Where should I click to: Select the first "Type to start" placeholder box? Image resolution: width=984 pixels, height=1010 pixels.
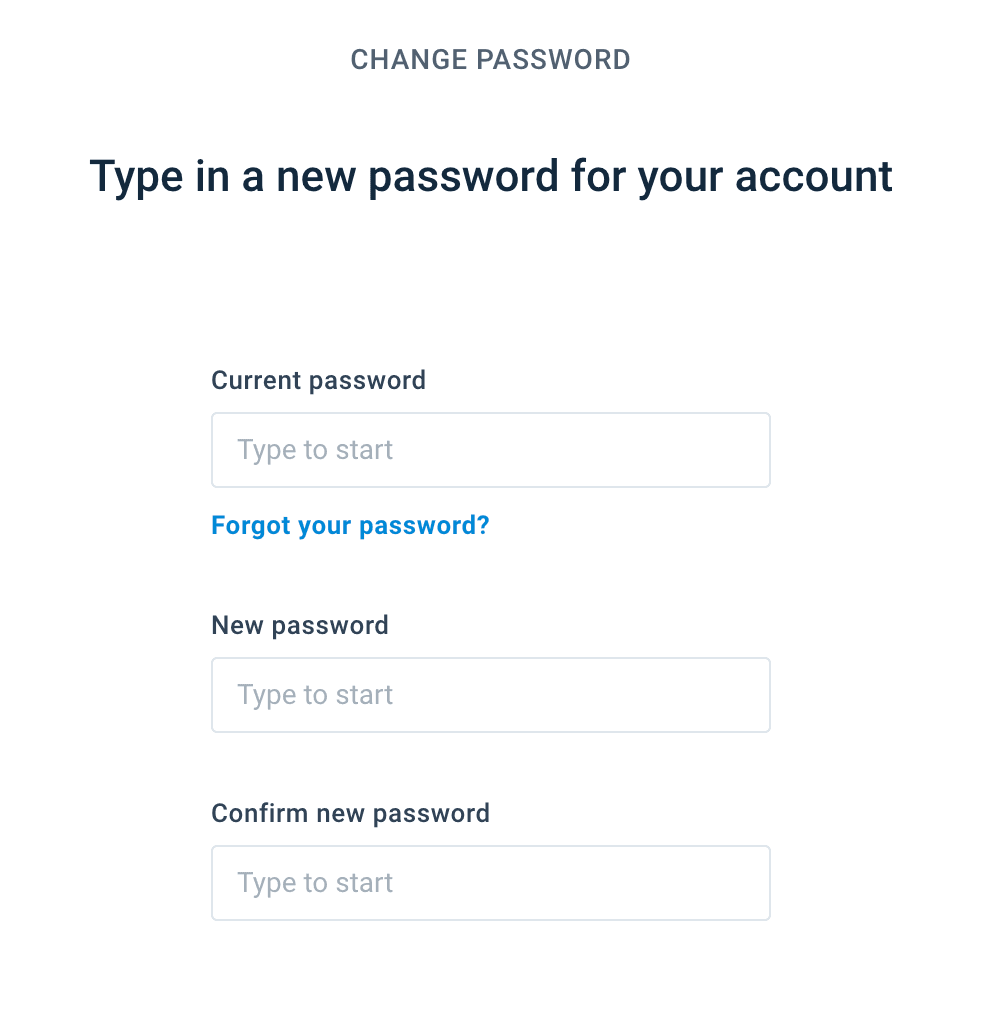tap(490, 450)
